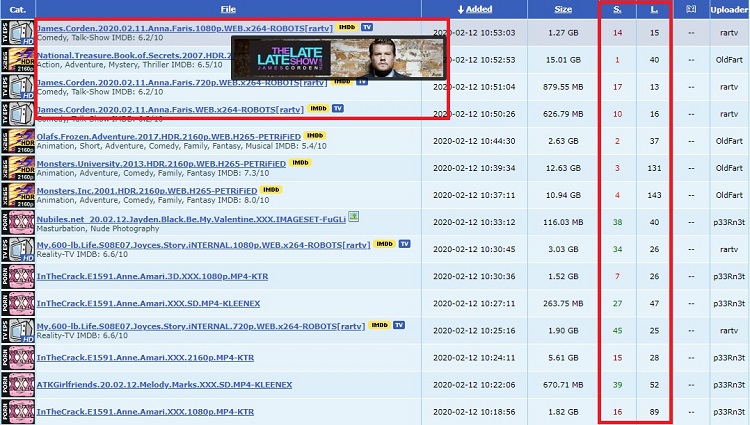Click IMDb badge next to Olafs.Frozen.Adventure
This screenshot has height=425, width=750.
tap(315, 136)
